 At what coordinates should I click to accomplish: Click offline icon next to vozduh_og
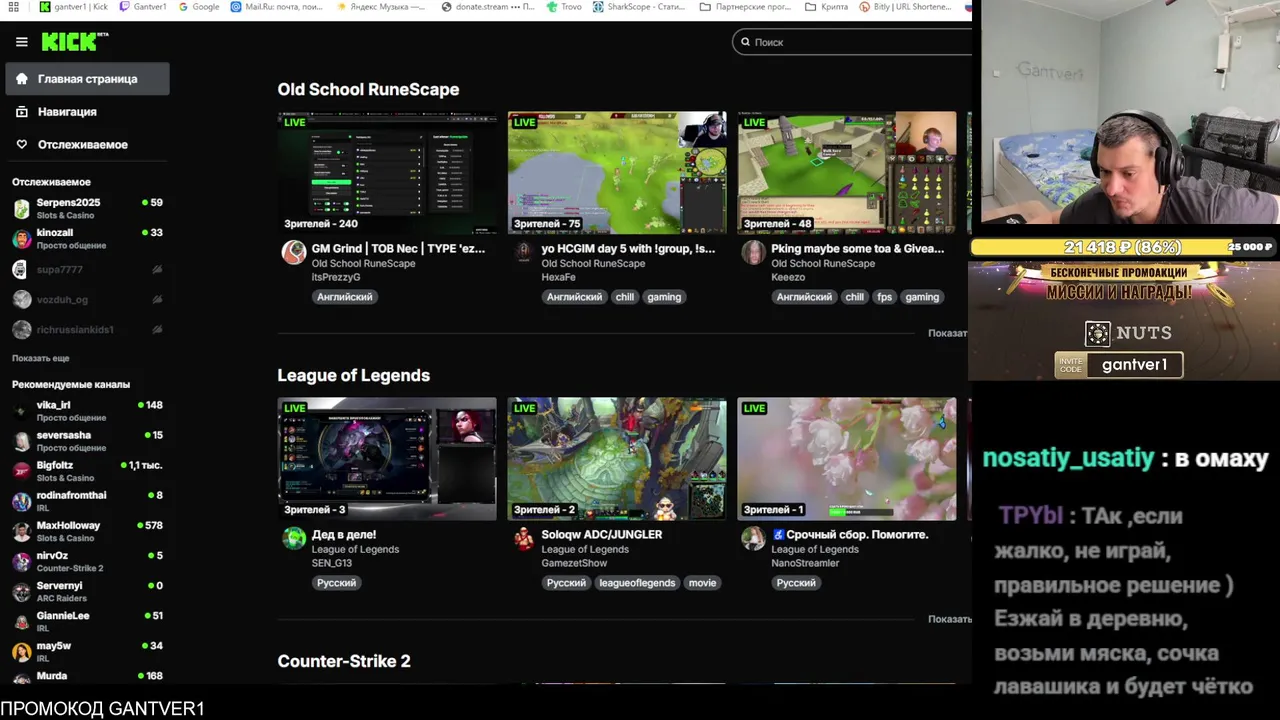157,300
